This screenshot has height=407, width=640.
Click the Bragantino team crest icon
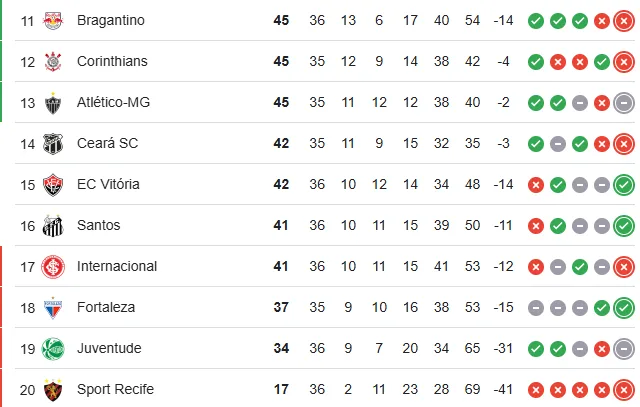[53, 20]
